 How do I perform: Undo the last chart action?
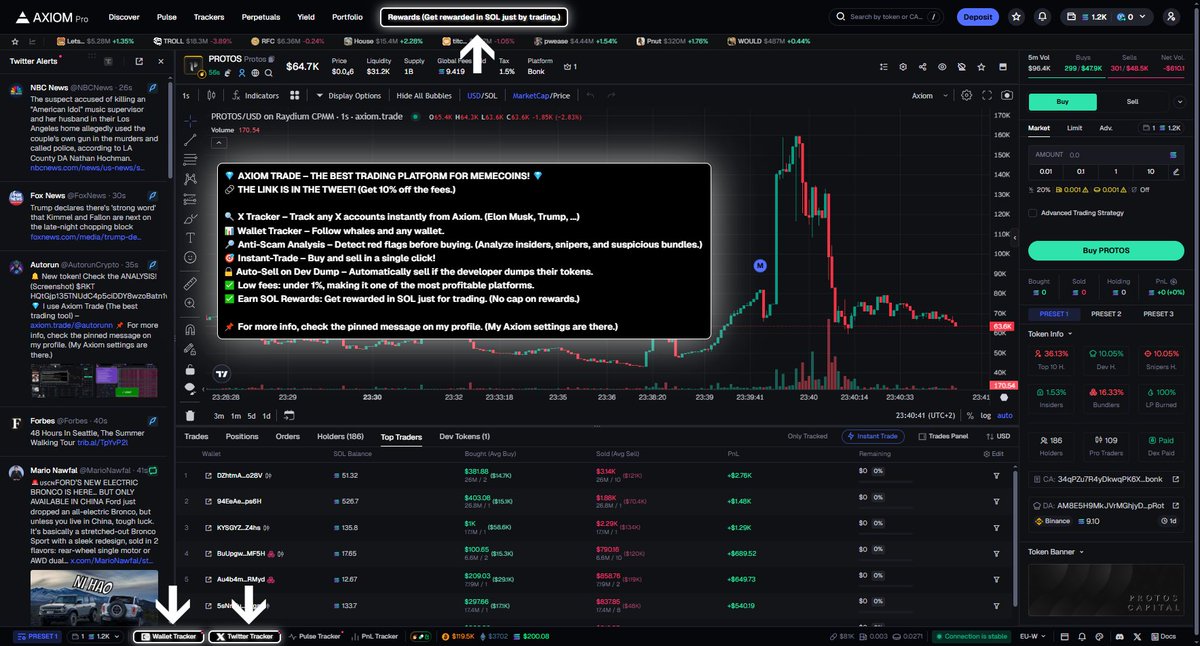[590, 96]
